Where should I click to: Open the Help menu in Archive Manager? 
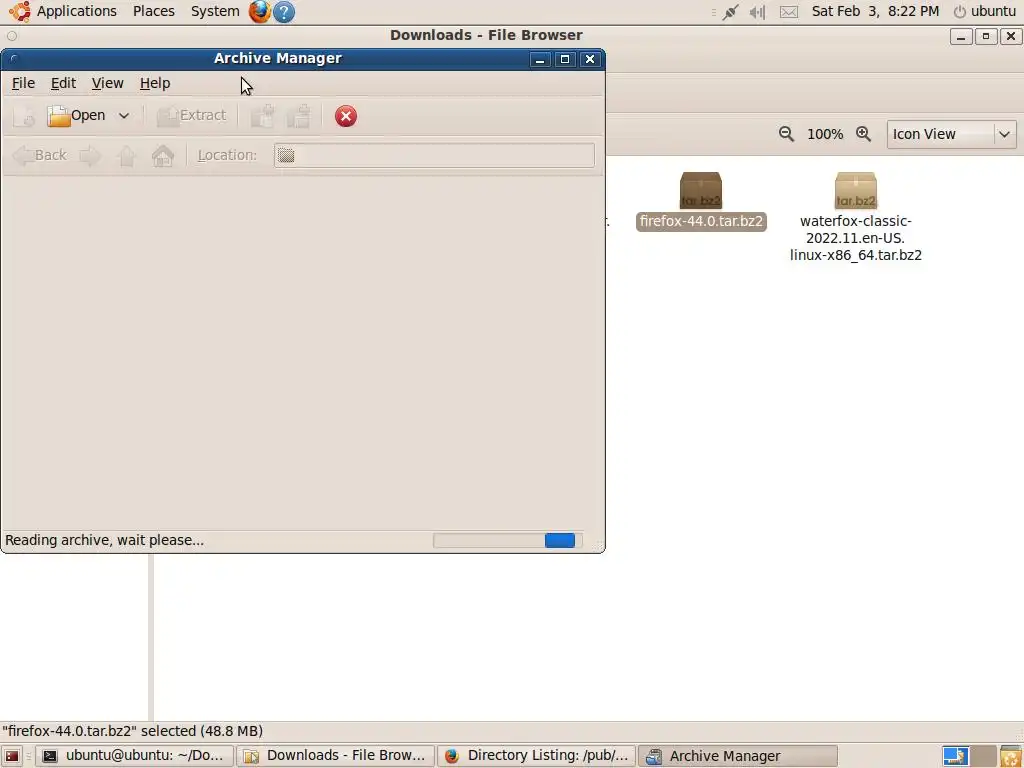pyautogui.click(x=155, y=83)
